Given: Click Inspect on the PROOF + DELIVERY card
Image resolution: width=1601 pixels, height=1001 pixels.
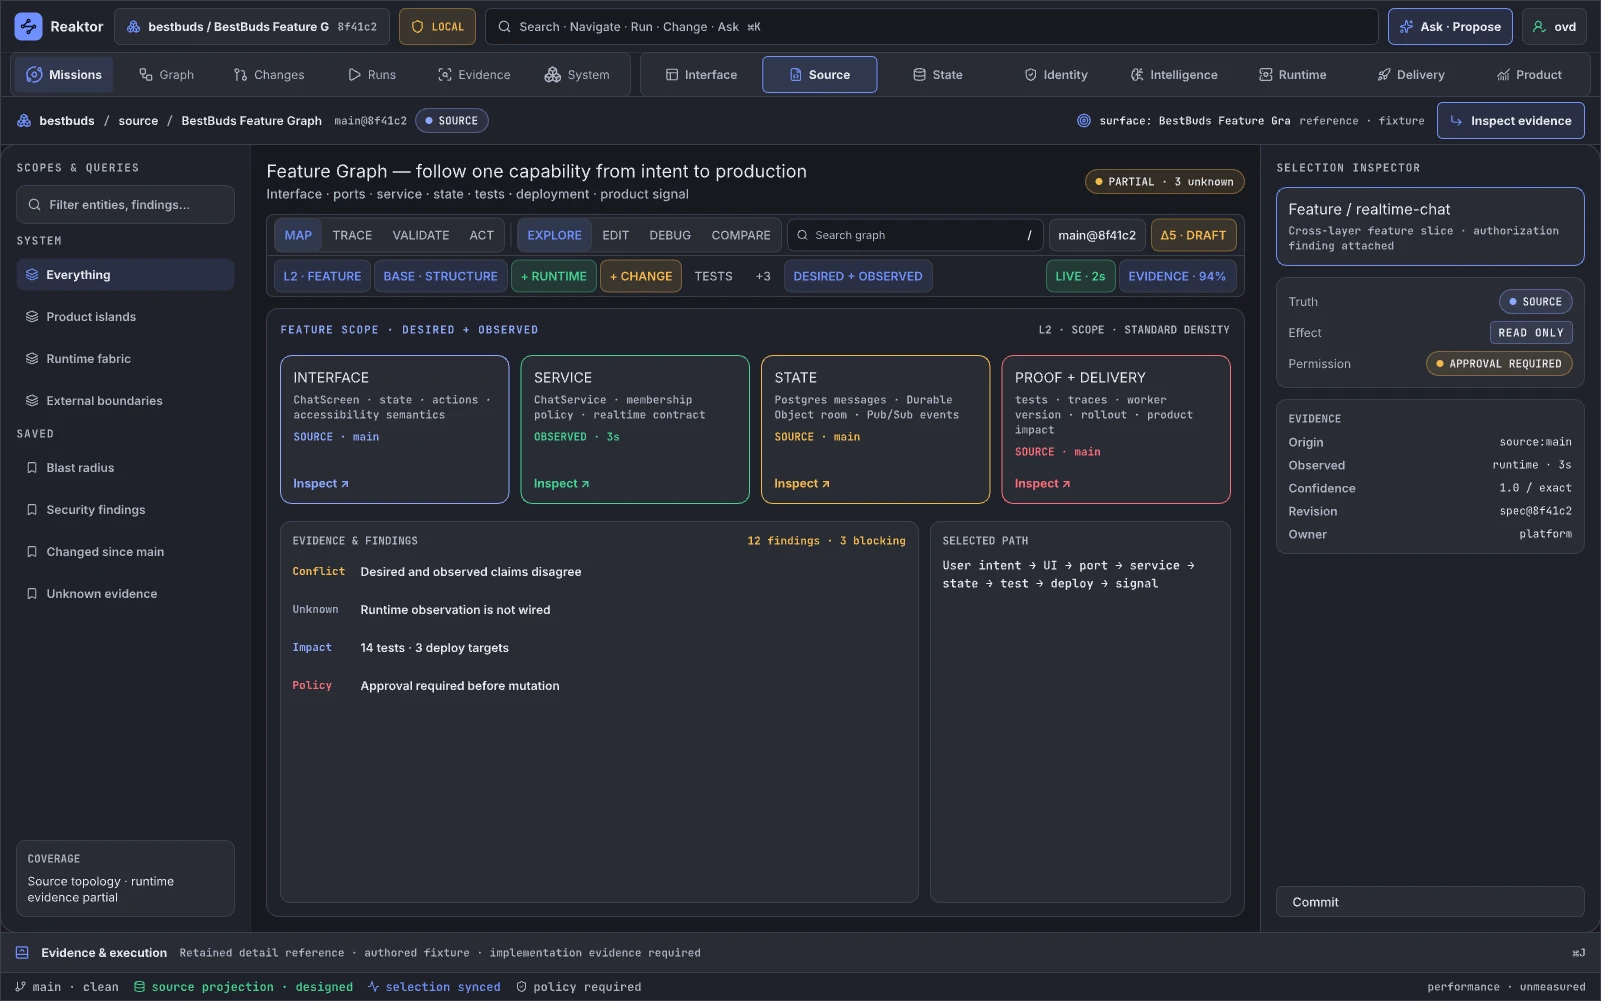Looking at the screenshot, I should coord(1042,484).
